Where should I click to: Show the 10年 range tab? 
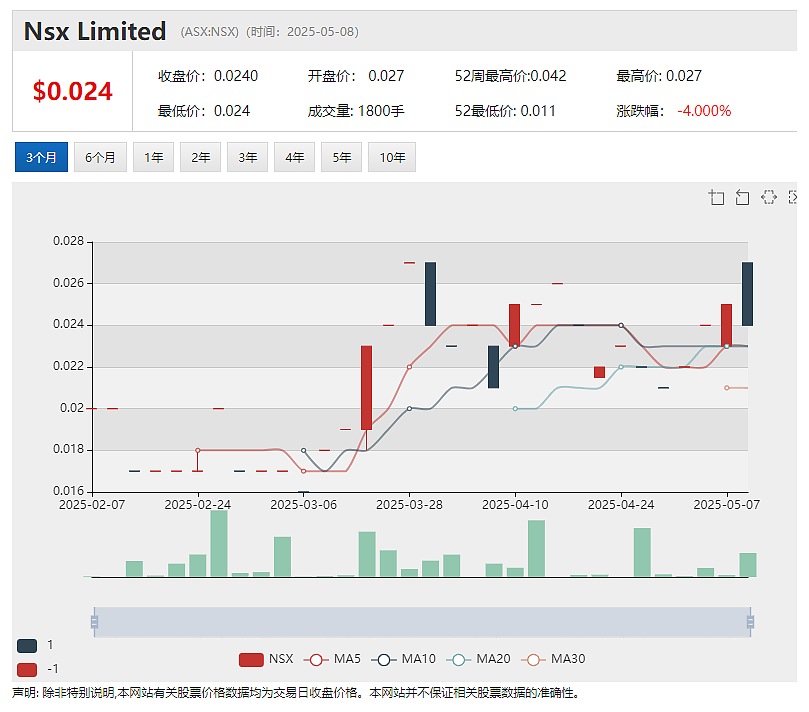coord(392,157)
